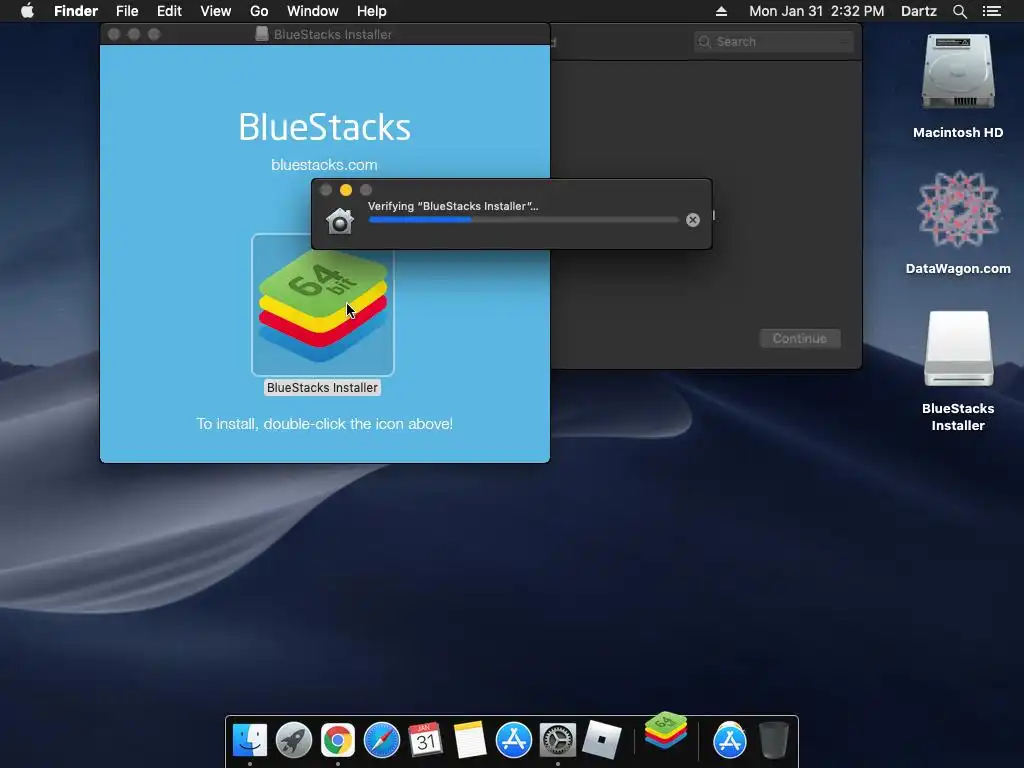Open Launchpad rocket icon in Dock
This screenshot has height=768, width=1024.
(294, 741)
